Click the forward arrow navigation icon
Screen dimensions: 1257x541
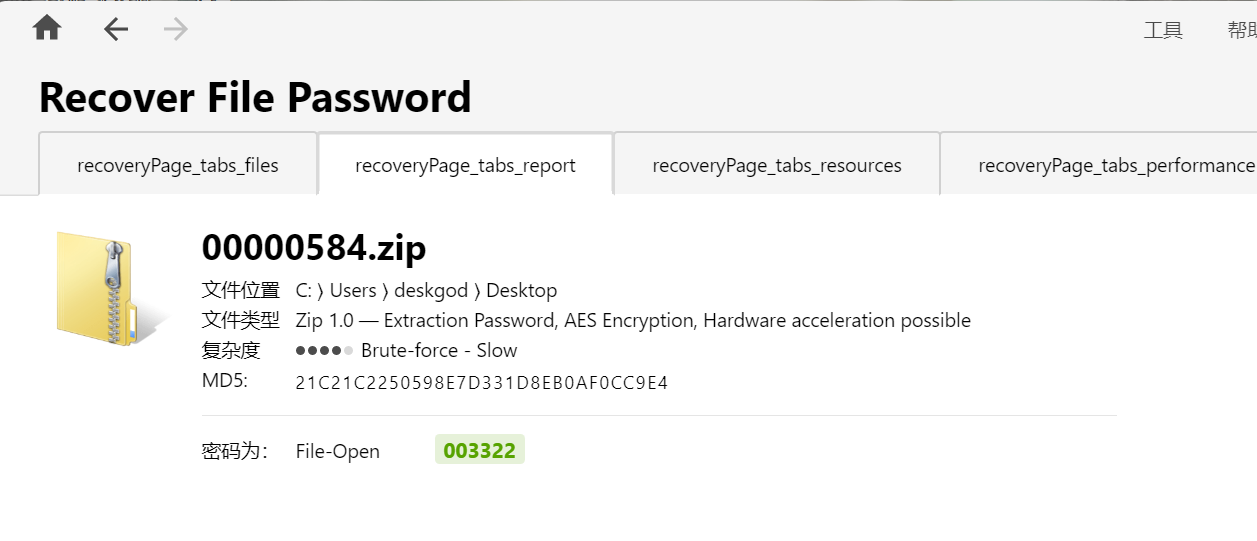176,30
